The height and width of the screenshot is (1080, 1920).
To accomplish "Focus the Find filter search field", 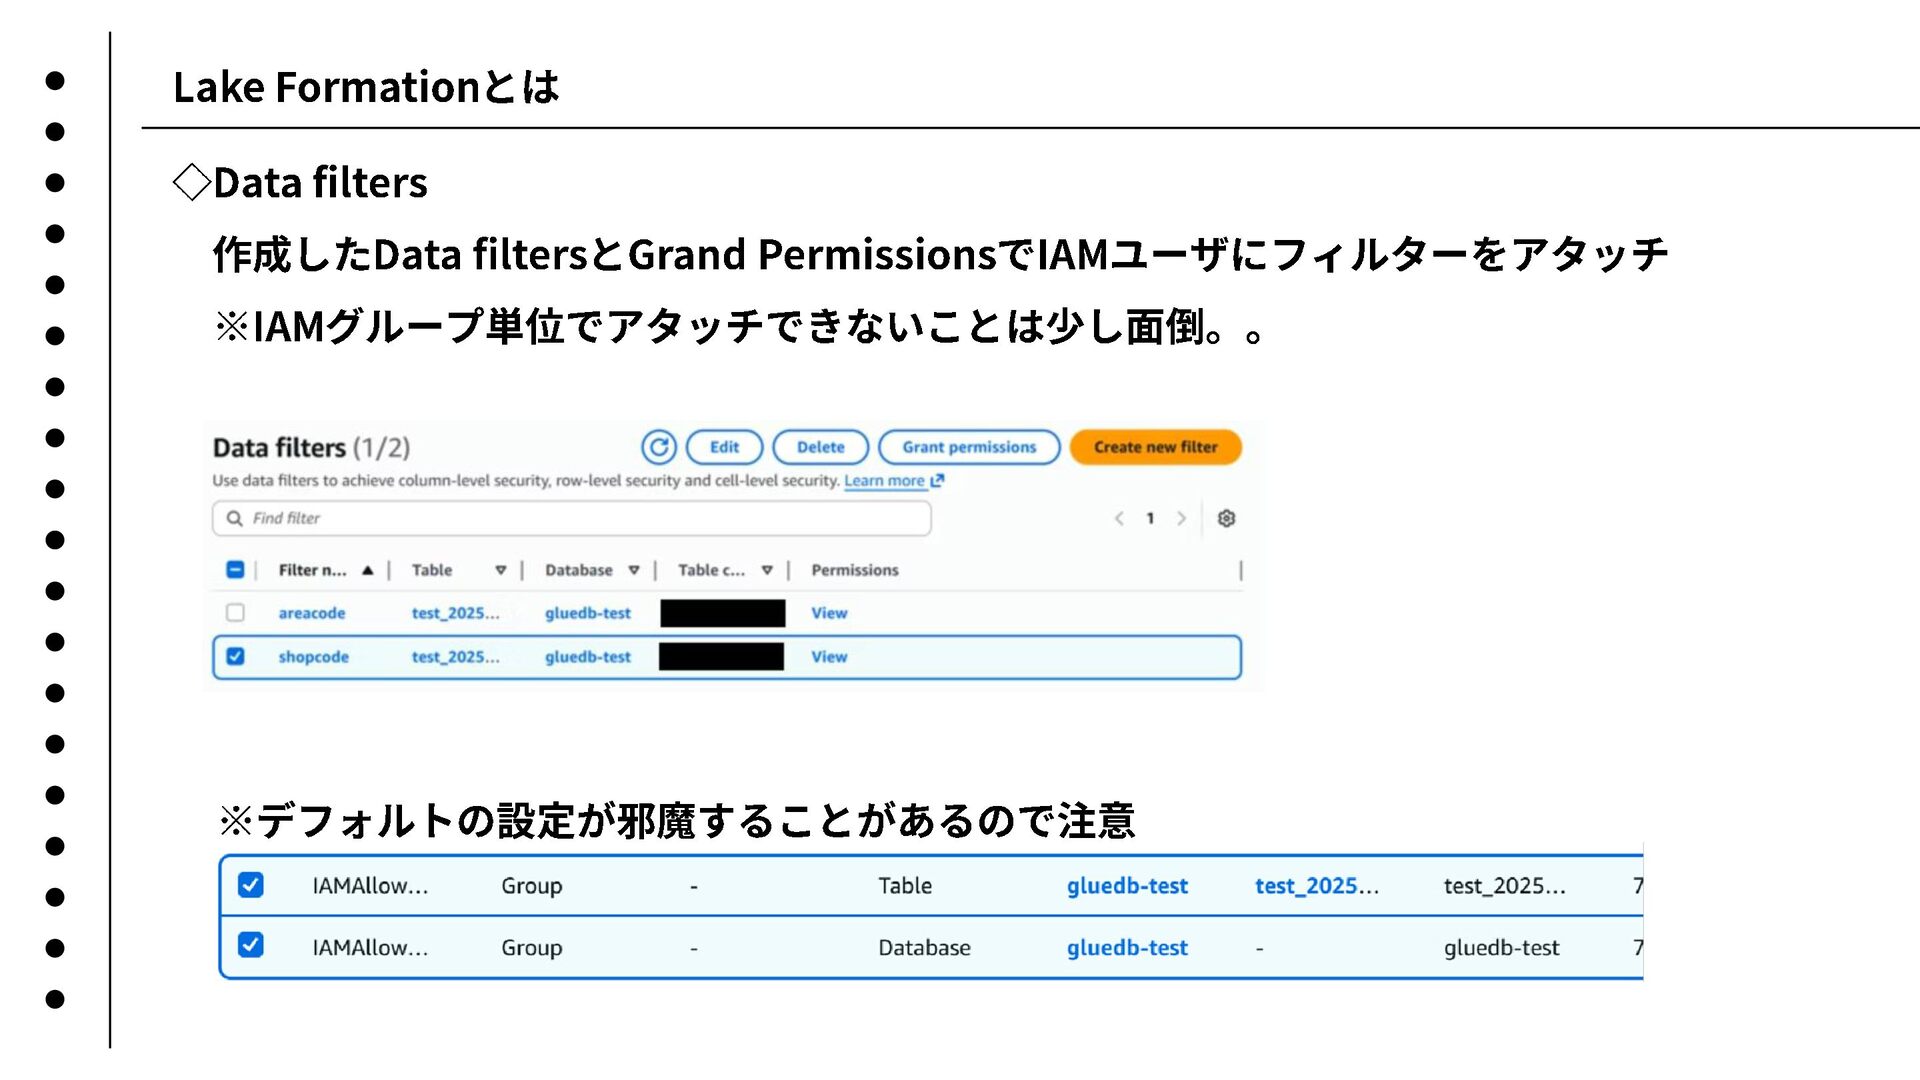I will click(580, 518).
